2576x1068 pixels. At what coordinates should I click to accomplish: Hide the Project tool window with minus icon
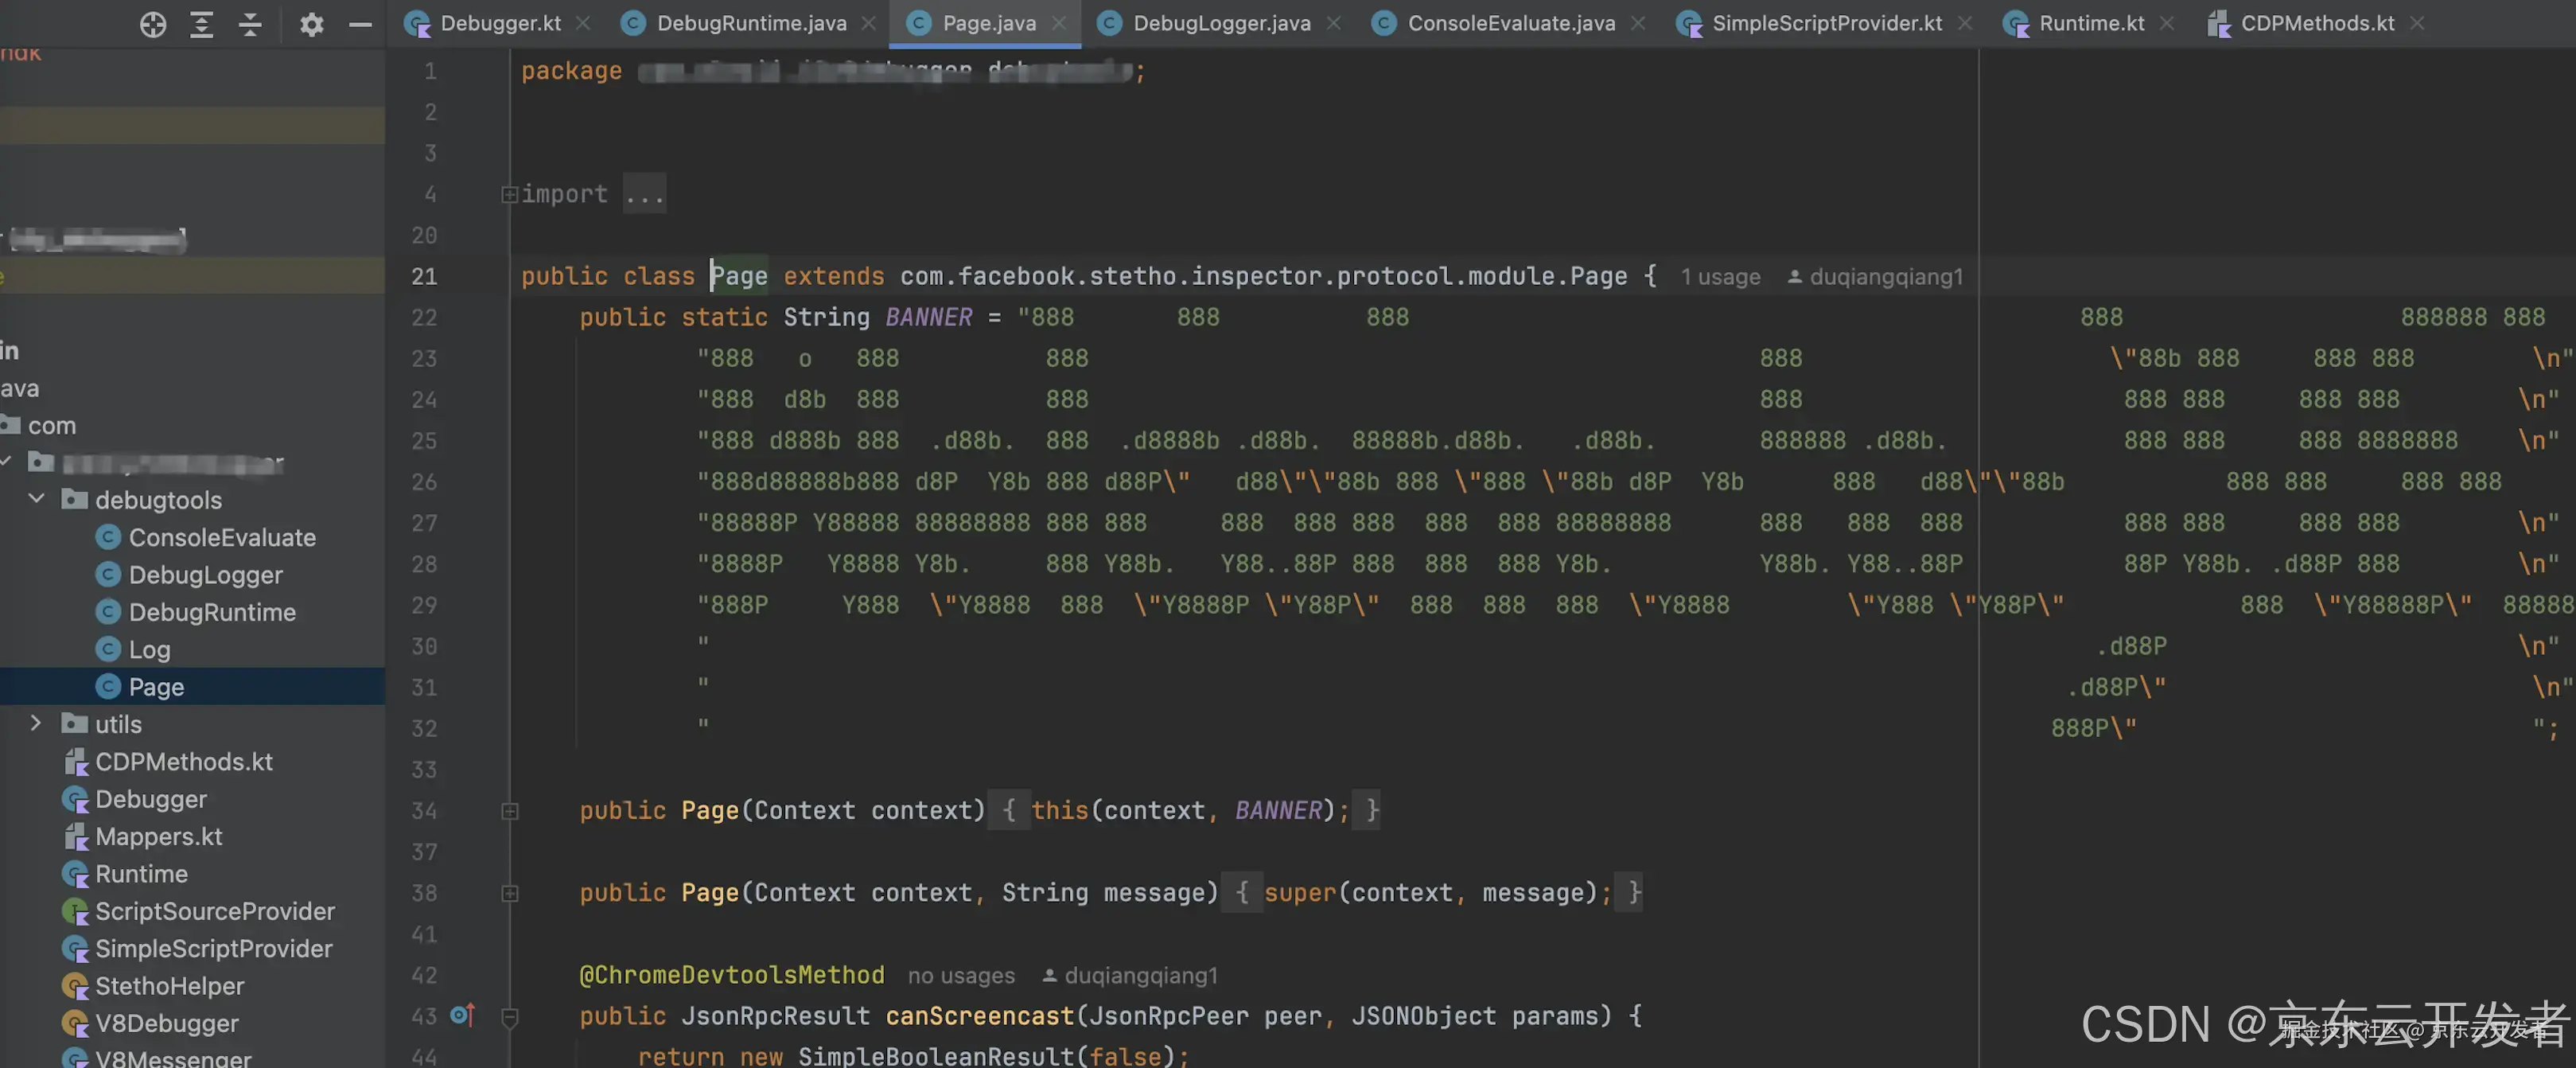(361, 24)
